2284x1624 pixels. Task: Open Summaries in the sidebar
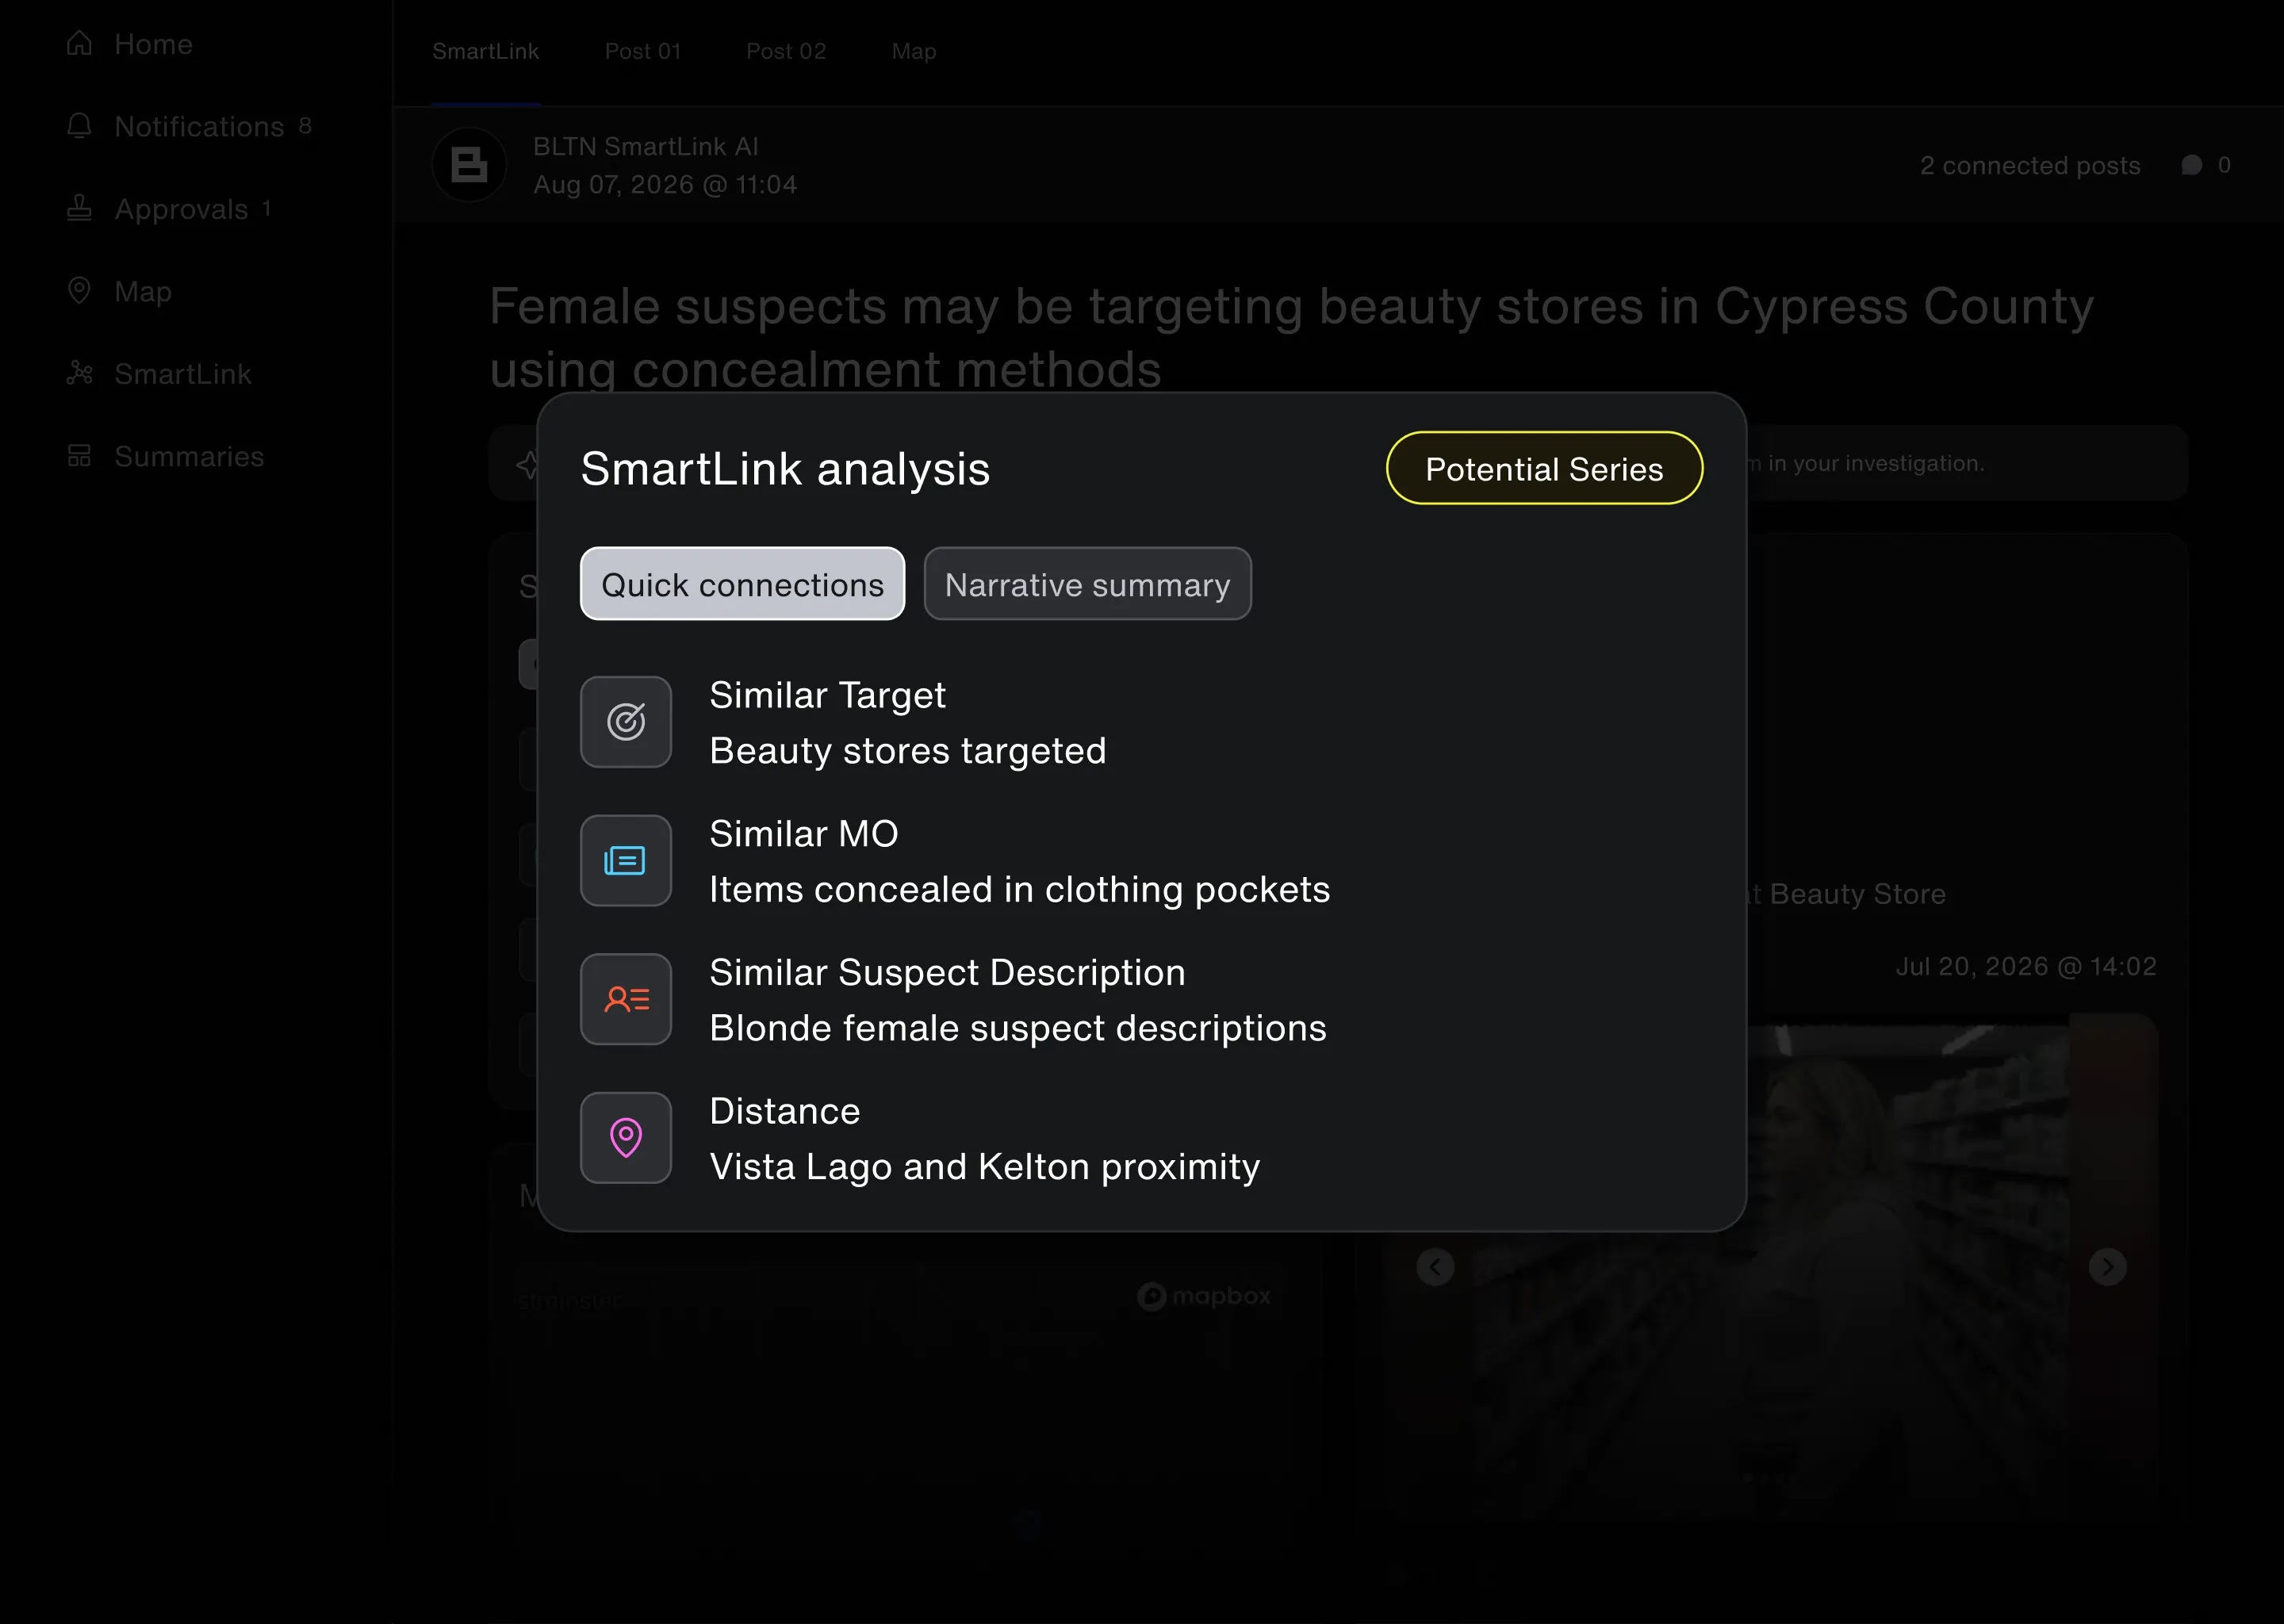click(165, 456)
